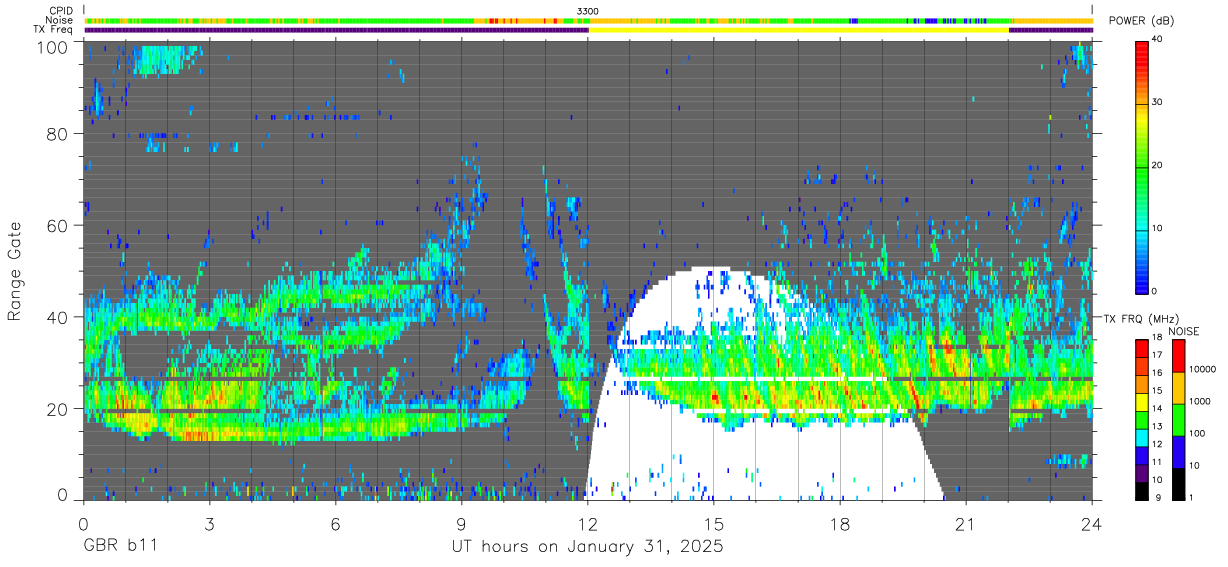The image size is (1228, 567).
Task: Click the 80 range gate tick label
Action: [58, 134]
